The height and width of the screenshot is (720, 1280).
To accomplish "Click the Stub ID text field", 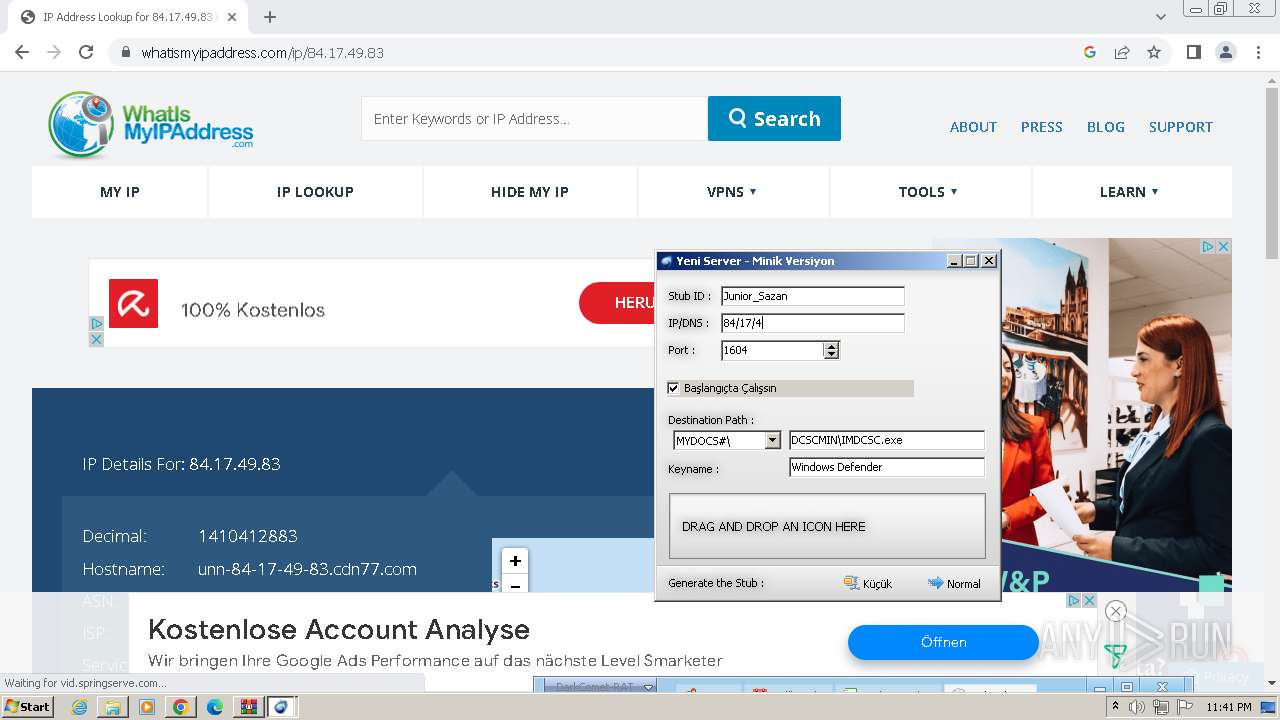I will [x=812, y=296].
